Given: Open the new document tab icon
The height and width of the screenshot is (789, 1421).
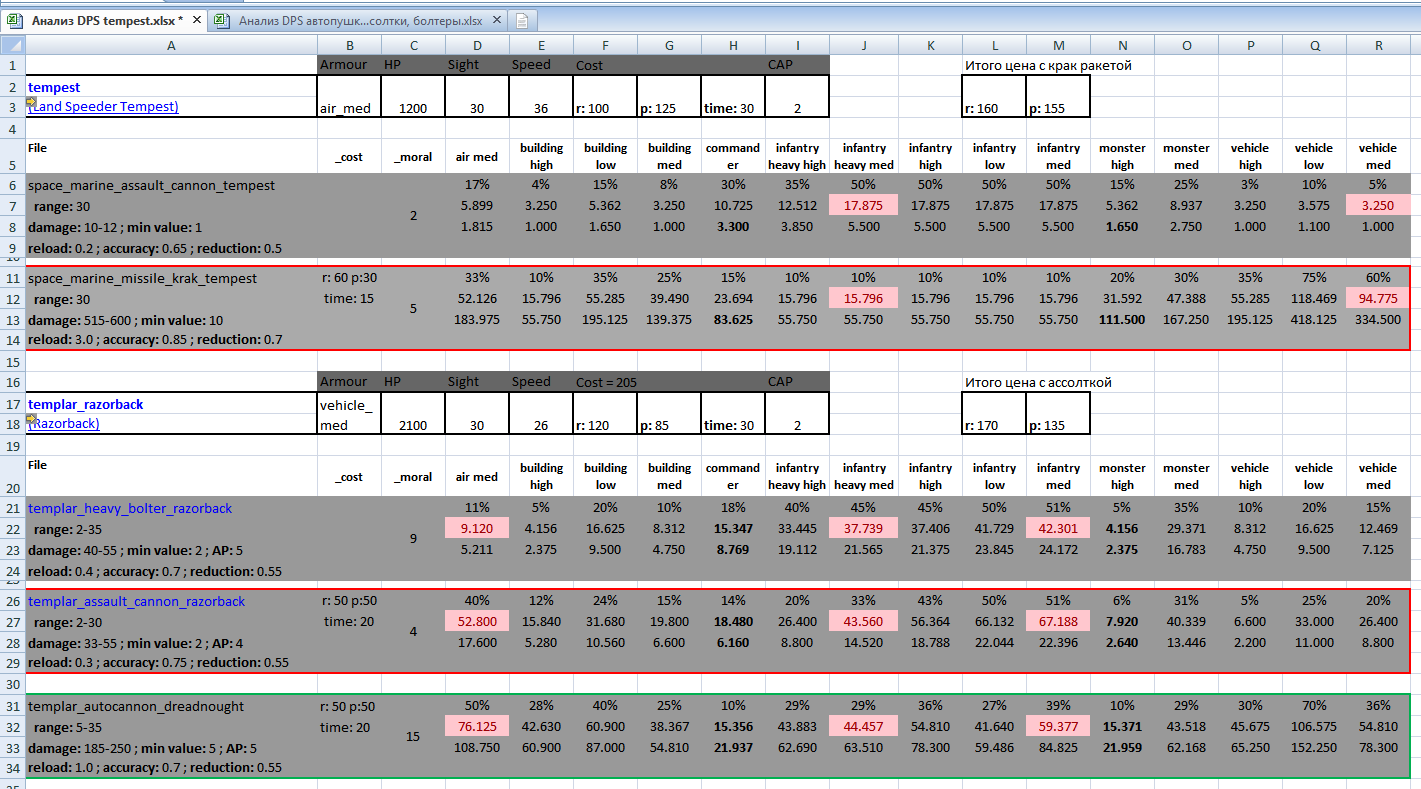Looking at the screenshot, I should 522,21.
